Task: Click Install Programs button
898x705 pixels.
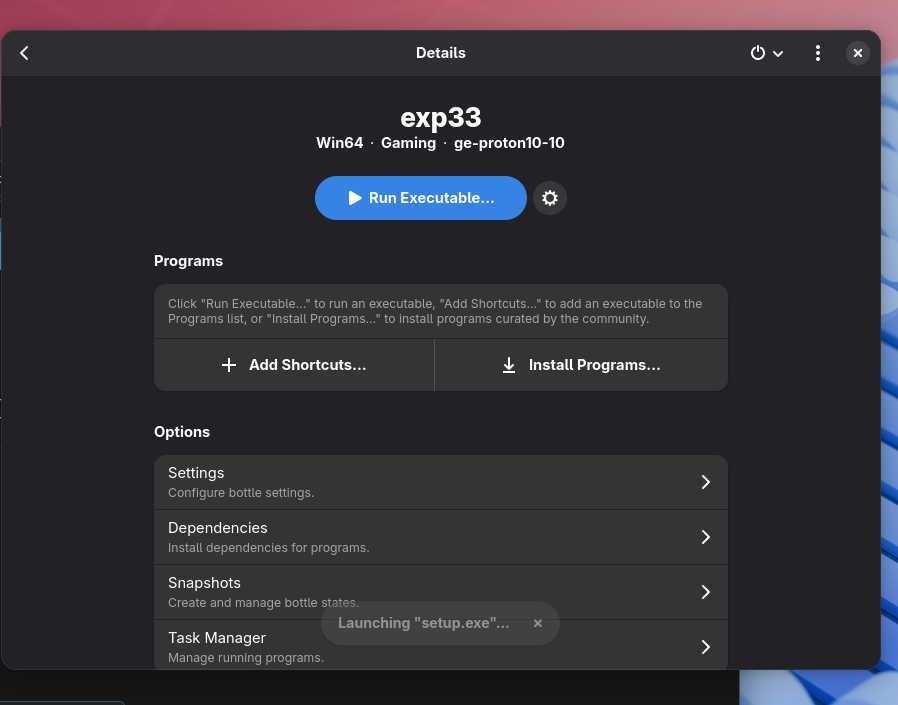Action: 581,365
